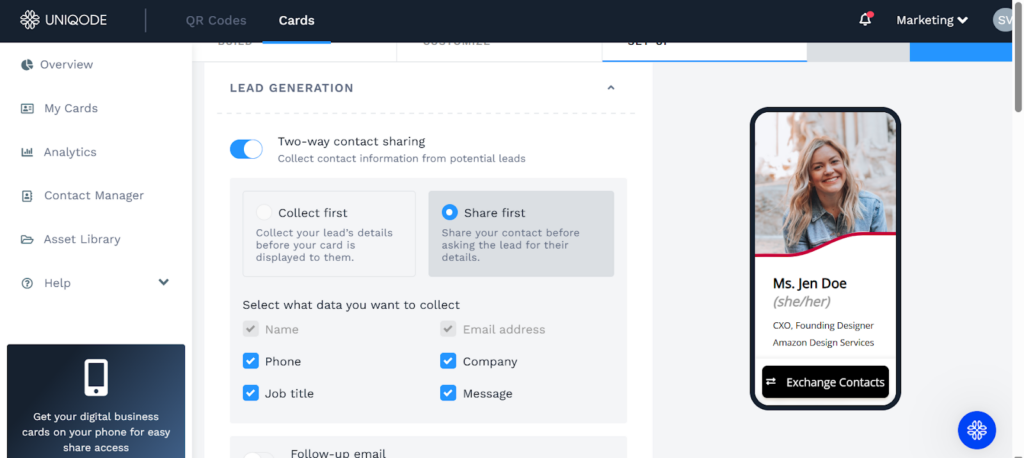Click the Uniqode logo icon
Screen dimensions: 1024x458
tap(30, 20)
